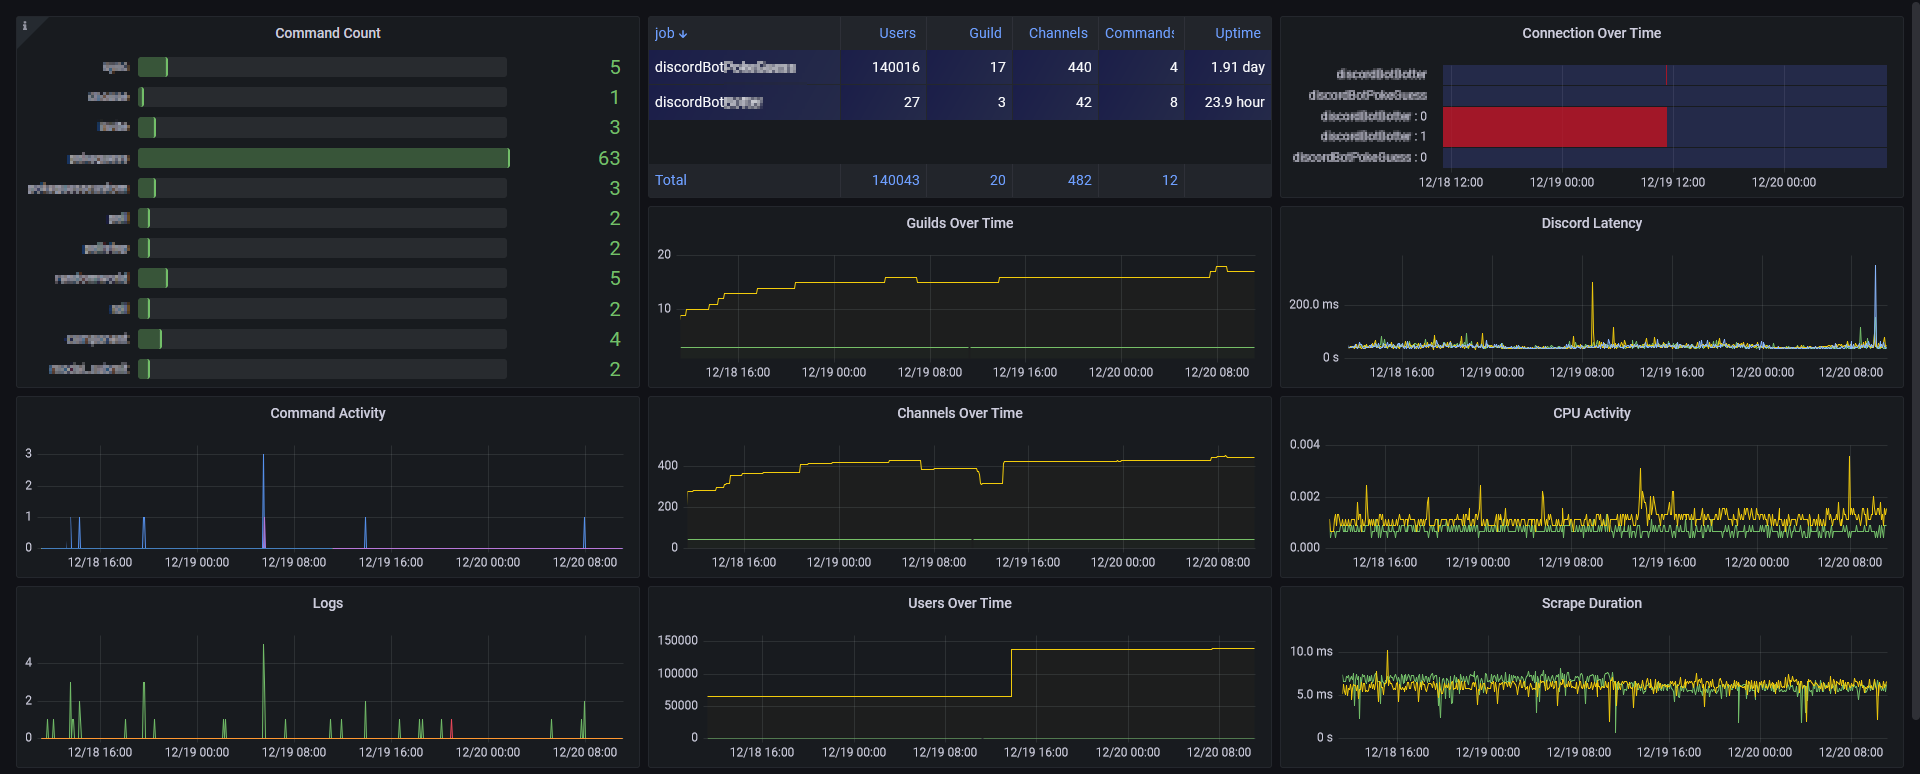Select the 140016 users table cell
The image size is (1920, 774).
[x=895, y=67]
